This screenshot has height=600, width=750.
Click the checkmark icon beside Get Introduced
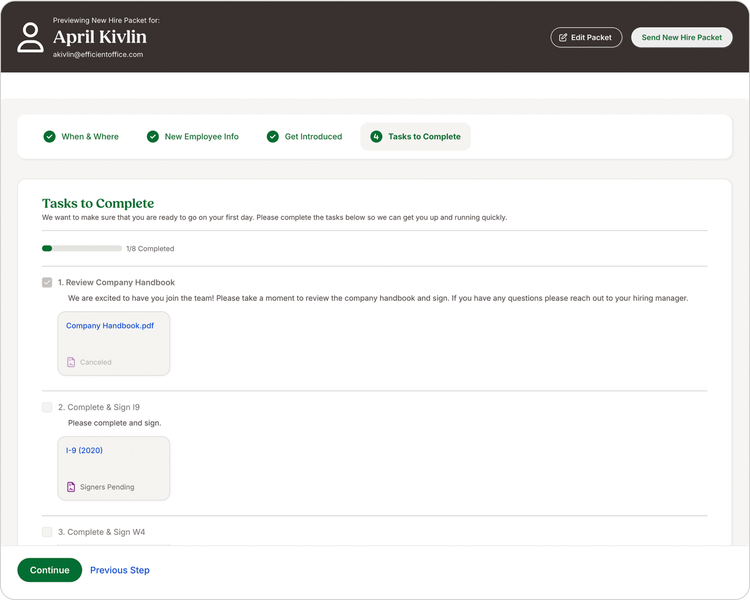click(x=273, y=136)
